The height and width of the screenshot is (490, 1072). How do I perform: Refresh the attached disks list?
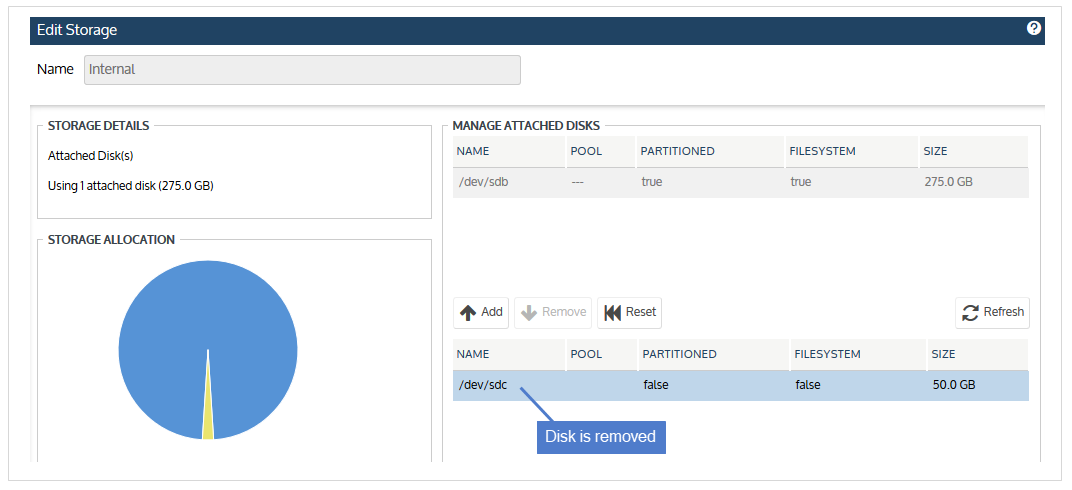[x=993, y=312]
